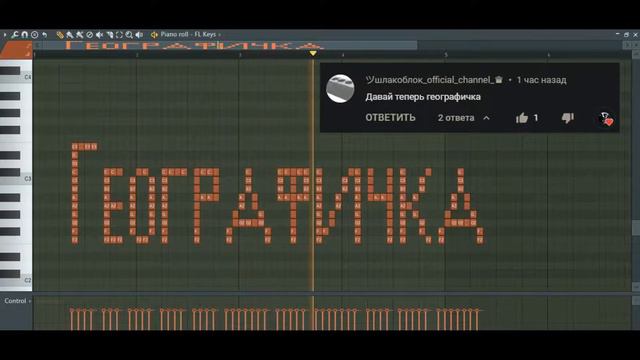640x360 pixels.
Task: Click the comment text 'Давай теперь географичка'
Action: tap(423, 97)
